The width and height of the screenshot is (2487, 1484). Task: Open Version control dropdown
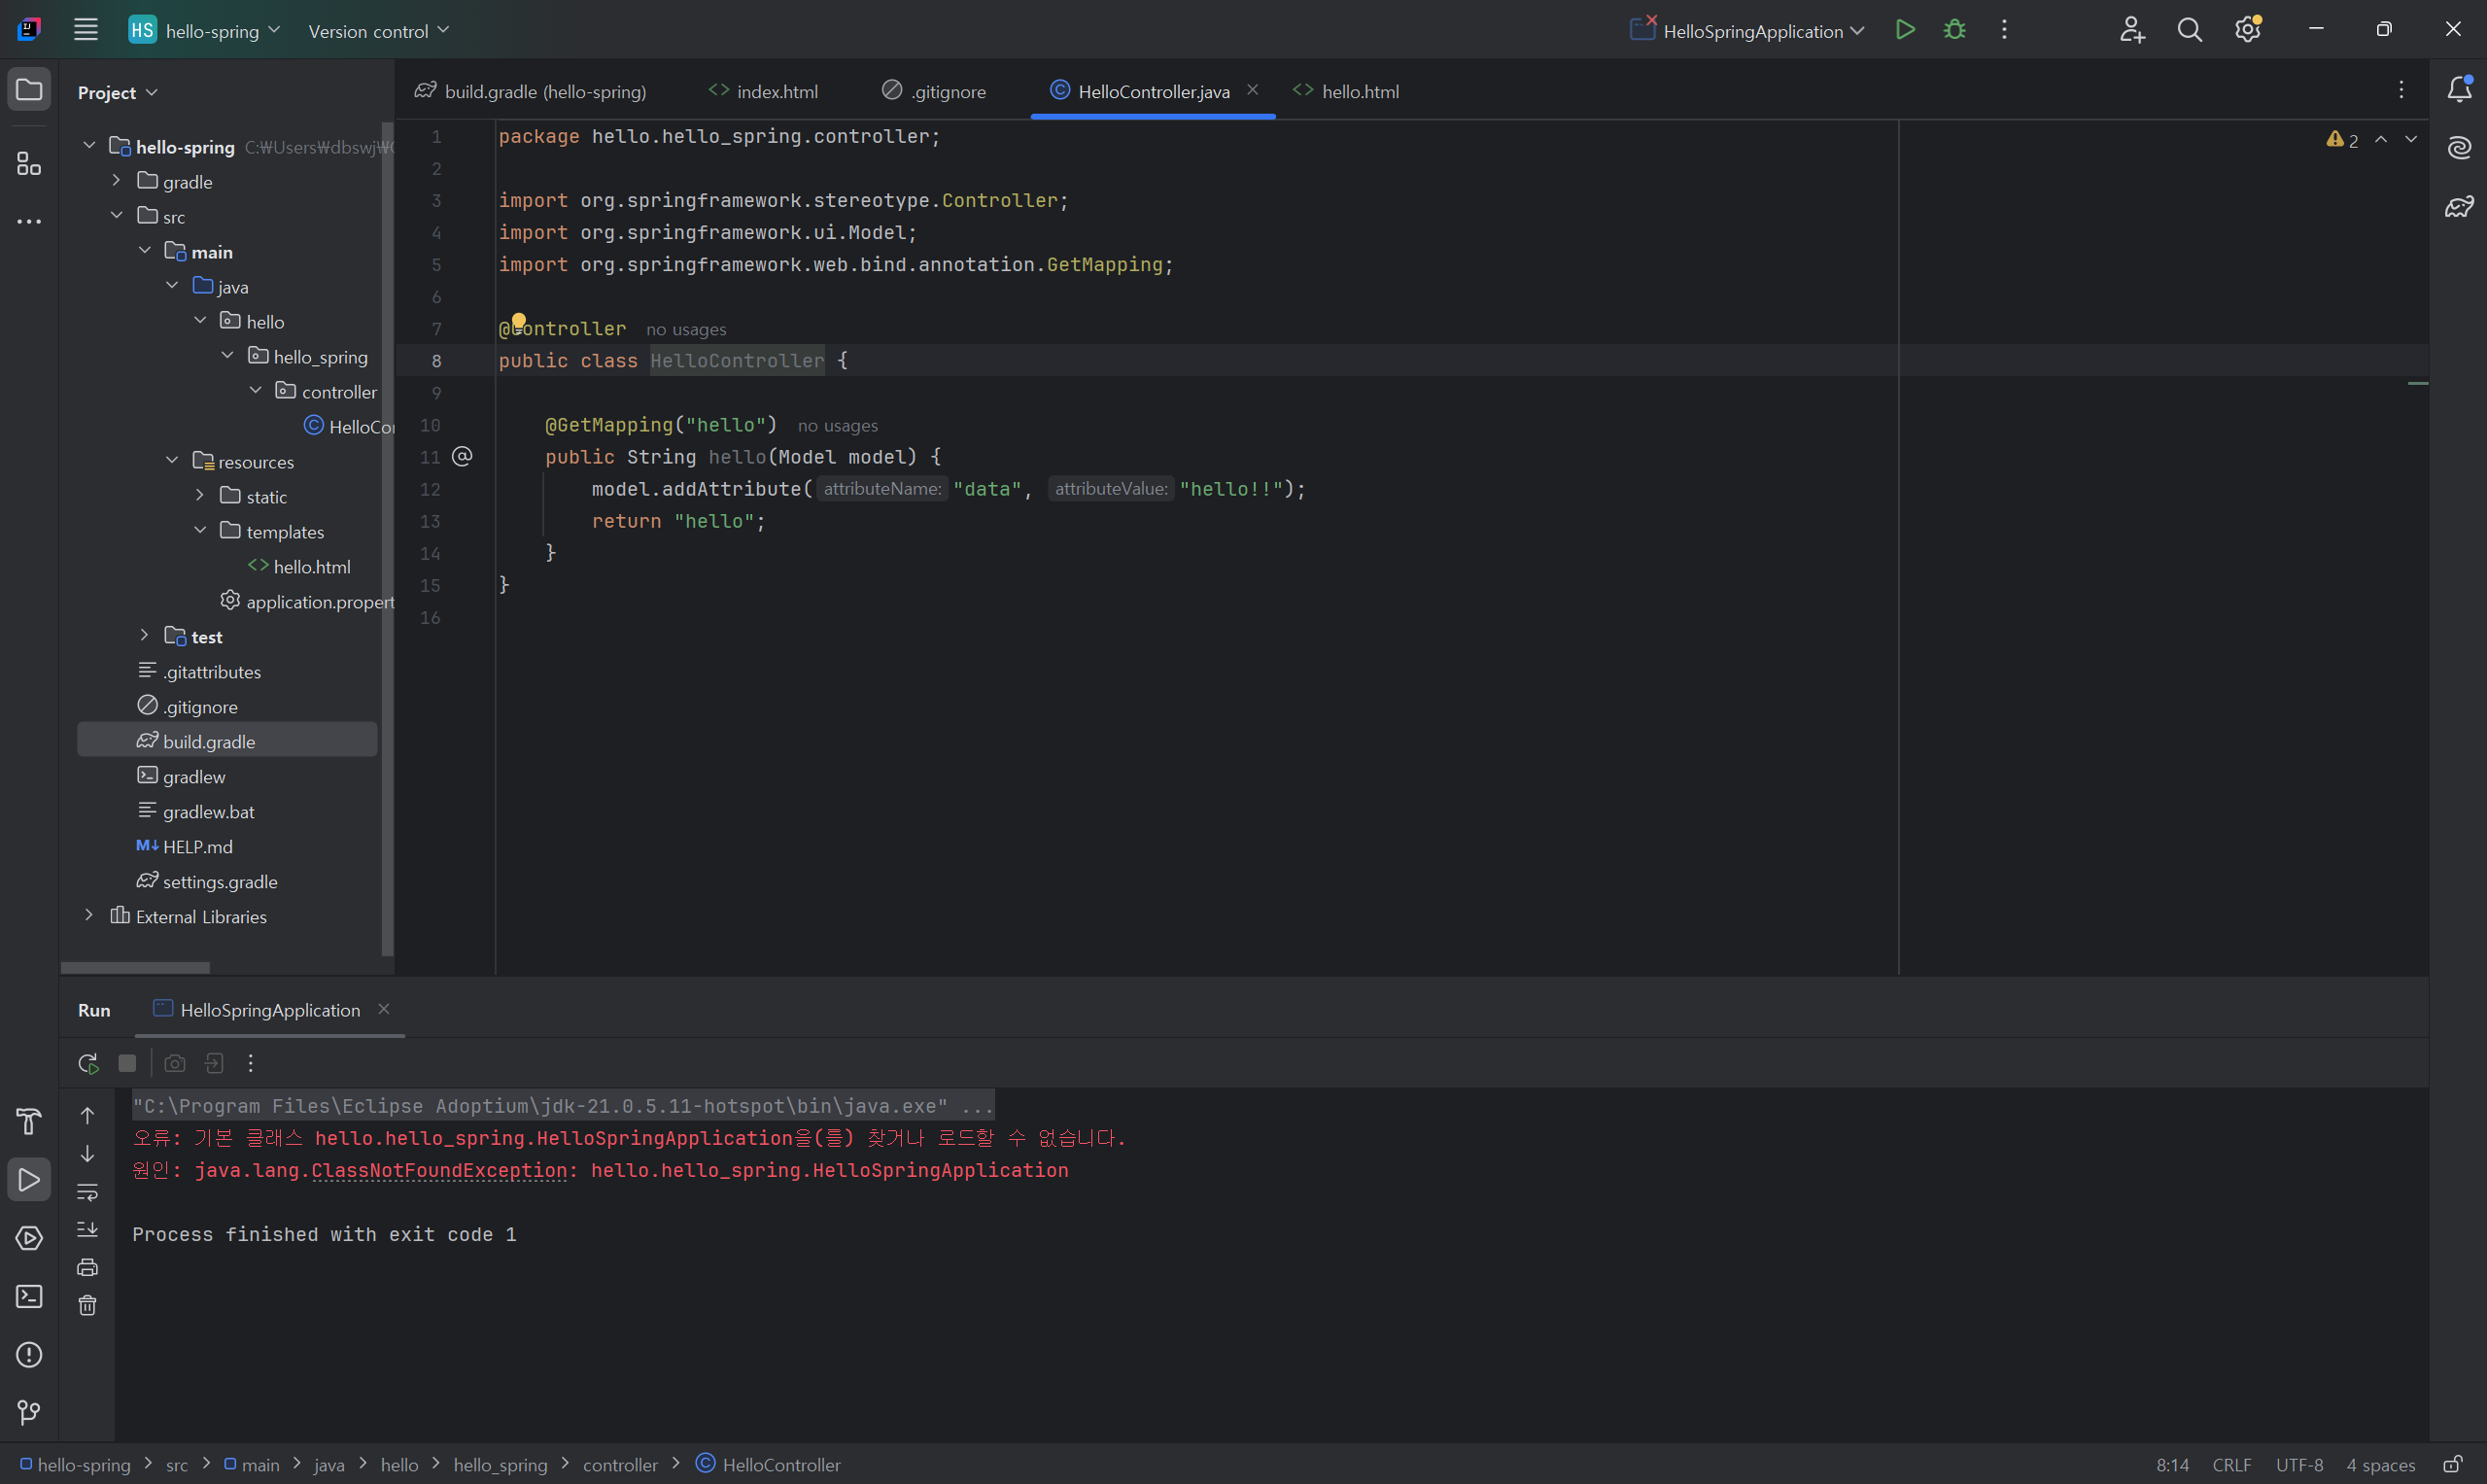pyautogui.click(x=378, y=31)
